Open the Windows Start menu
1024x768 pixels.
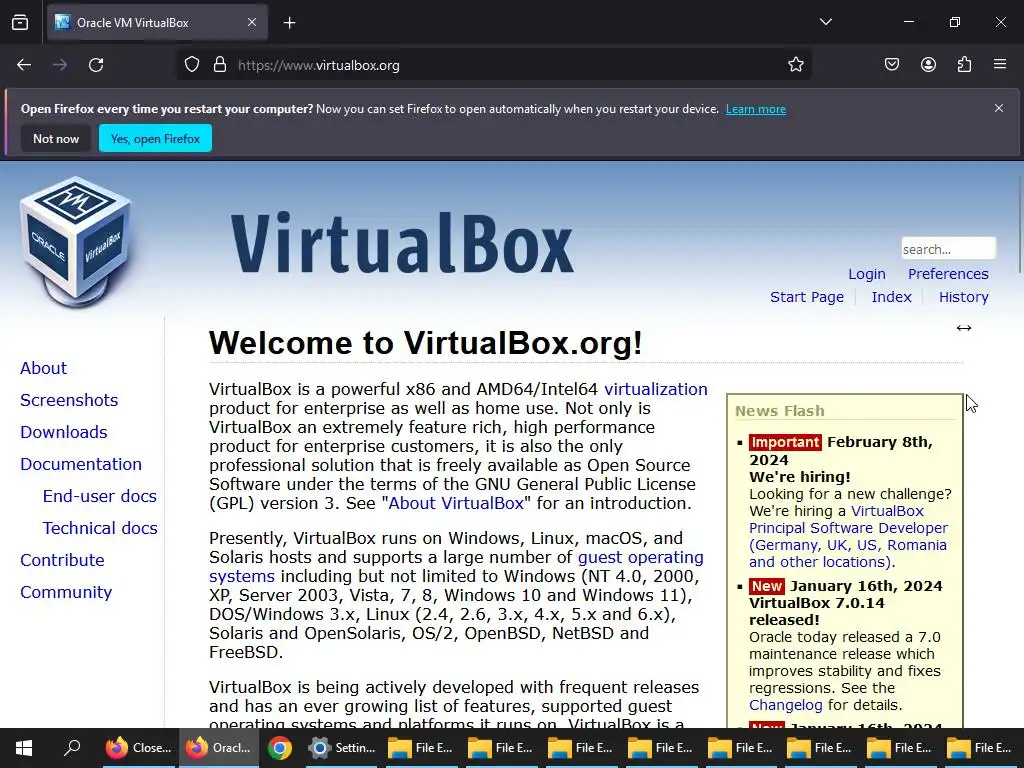[24, 748]
